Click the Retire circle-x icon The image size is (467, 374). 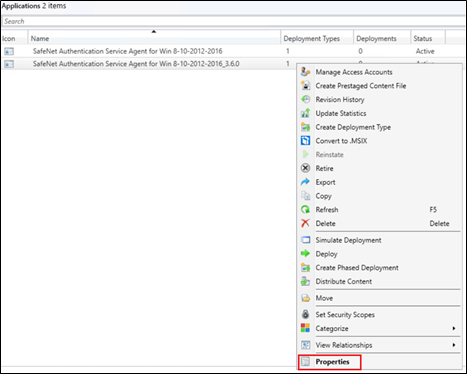tap(305, 168)
